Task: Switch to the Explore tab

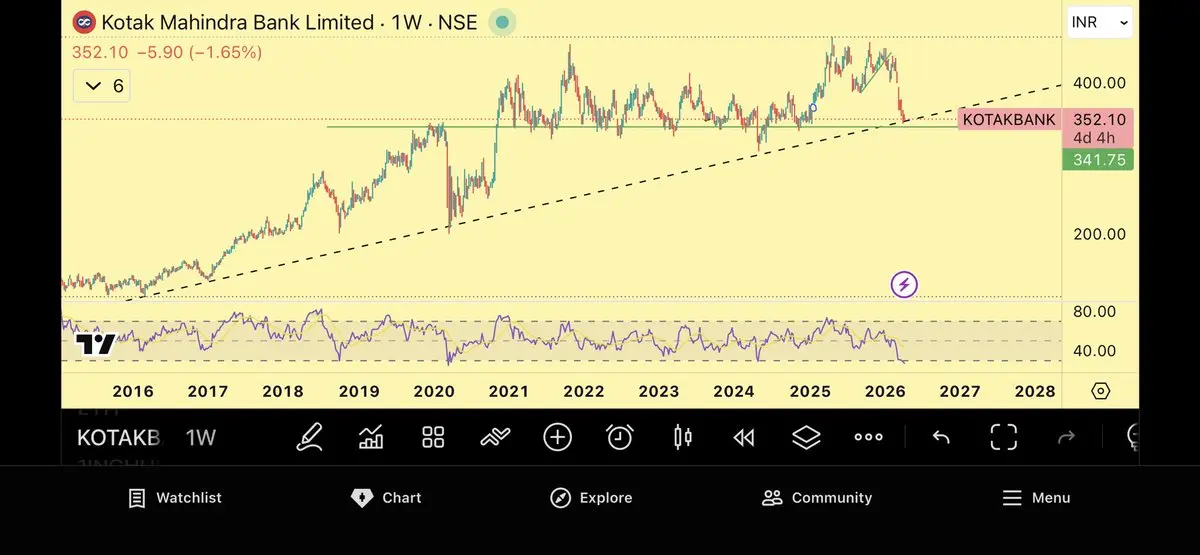Action: (x=591, y=498)
